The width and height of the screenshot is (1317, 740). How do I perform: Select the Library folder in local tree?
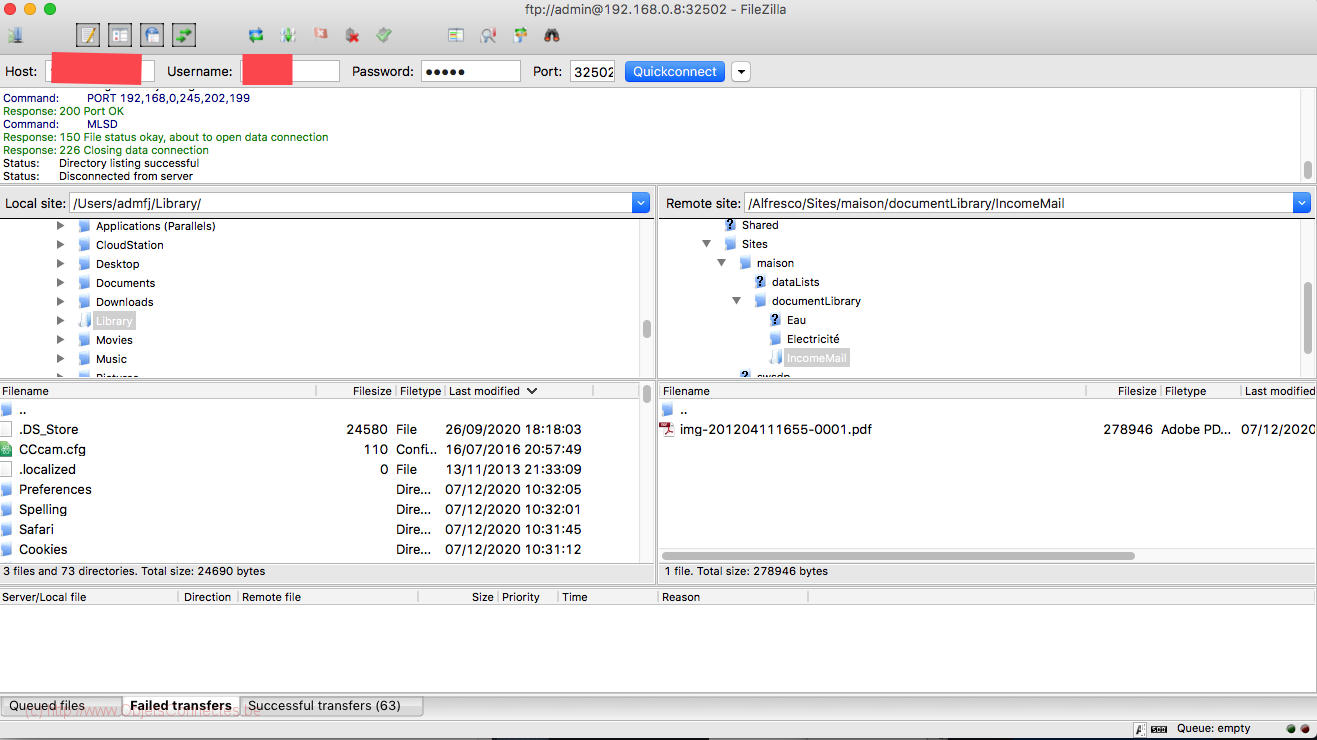click(114, 321)
